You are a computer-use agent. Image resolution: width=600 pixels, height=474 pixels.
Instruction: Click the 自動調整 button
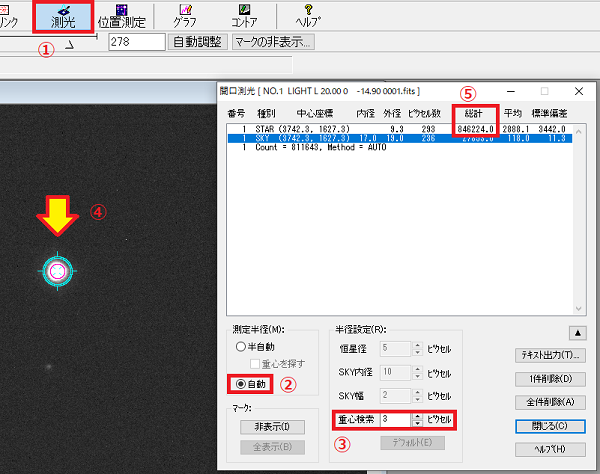tap(197, 42)
